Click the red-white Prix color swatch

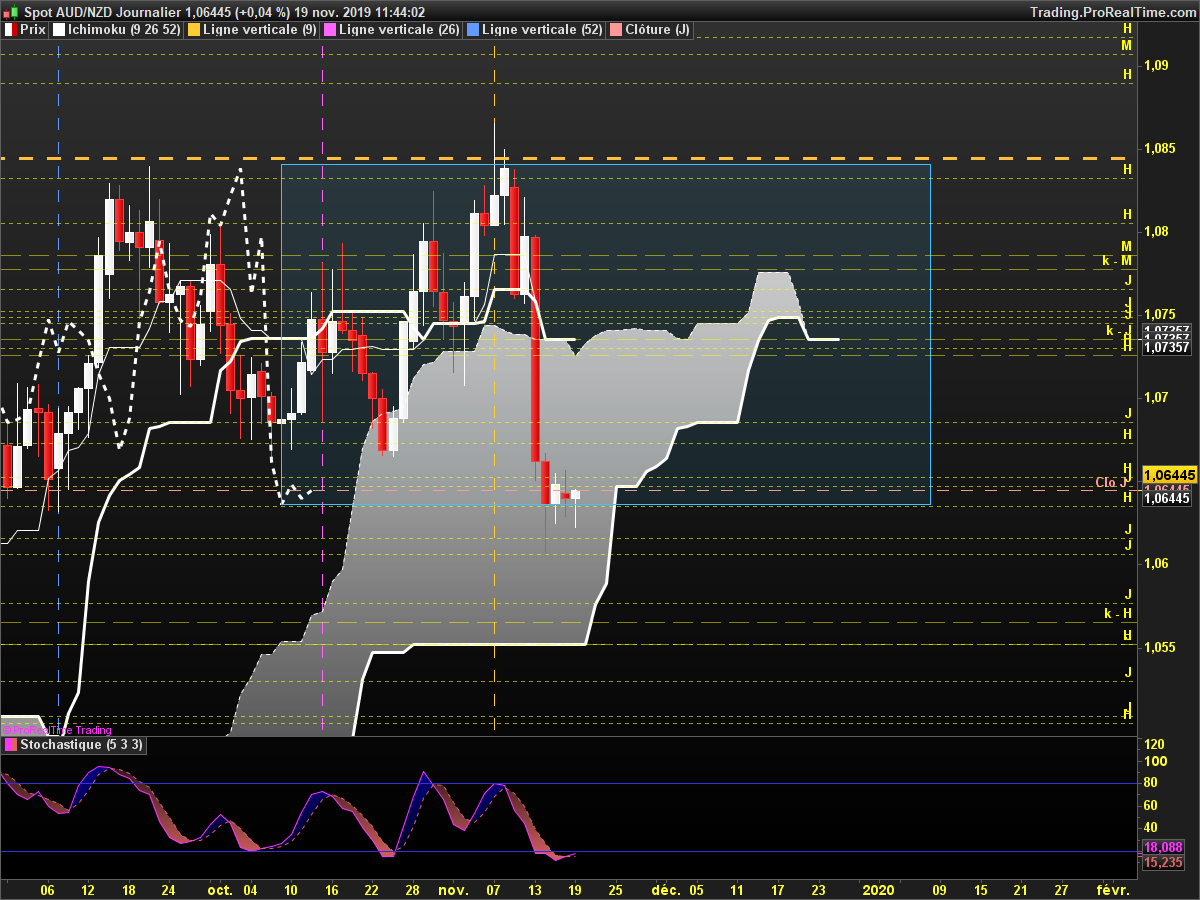click(10, 30)
